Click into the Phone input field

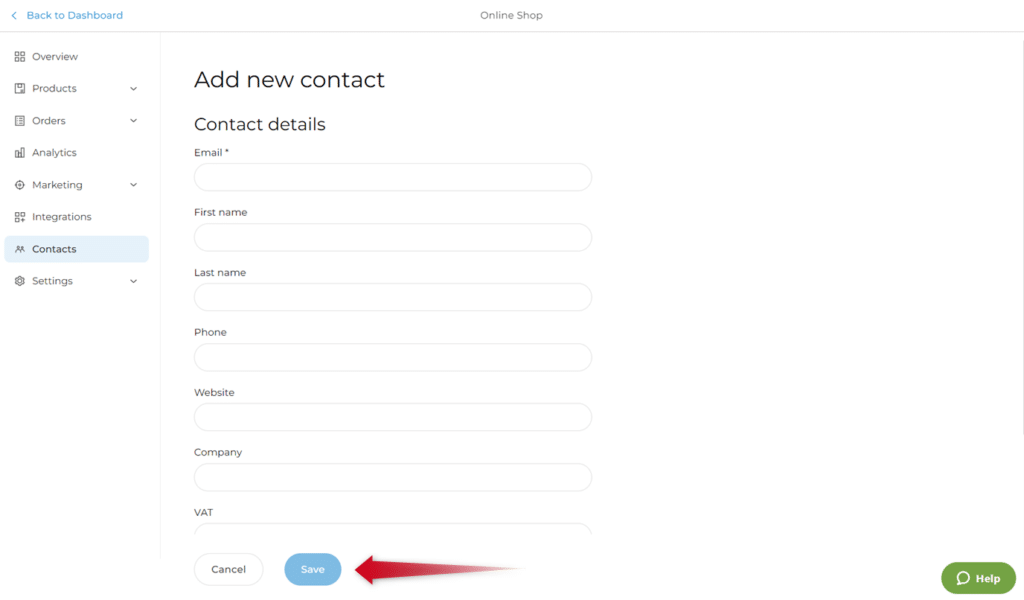[392, 357]
